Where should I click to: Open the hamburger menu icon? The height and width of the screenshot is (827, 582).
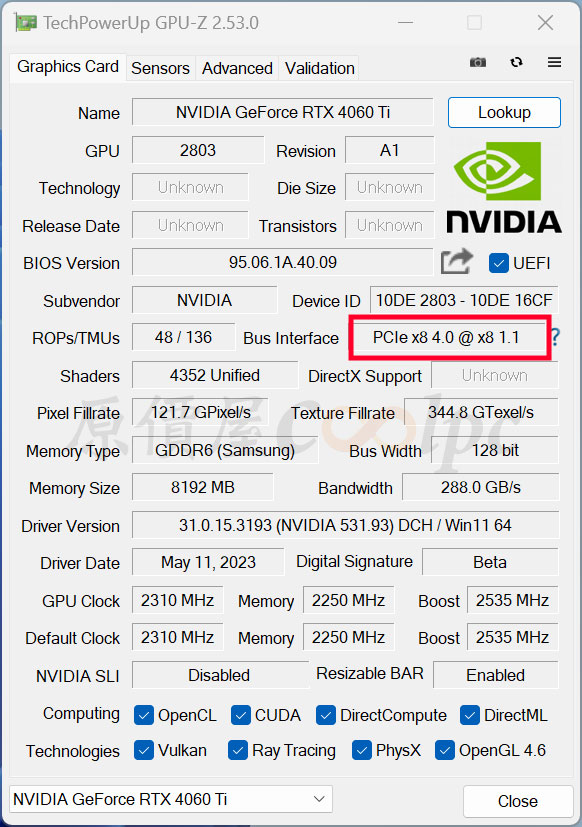pos(554,62)
